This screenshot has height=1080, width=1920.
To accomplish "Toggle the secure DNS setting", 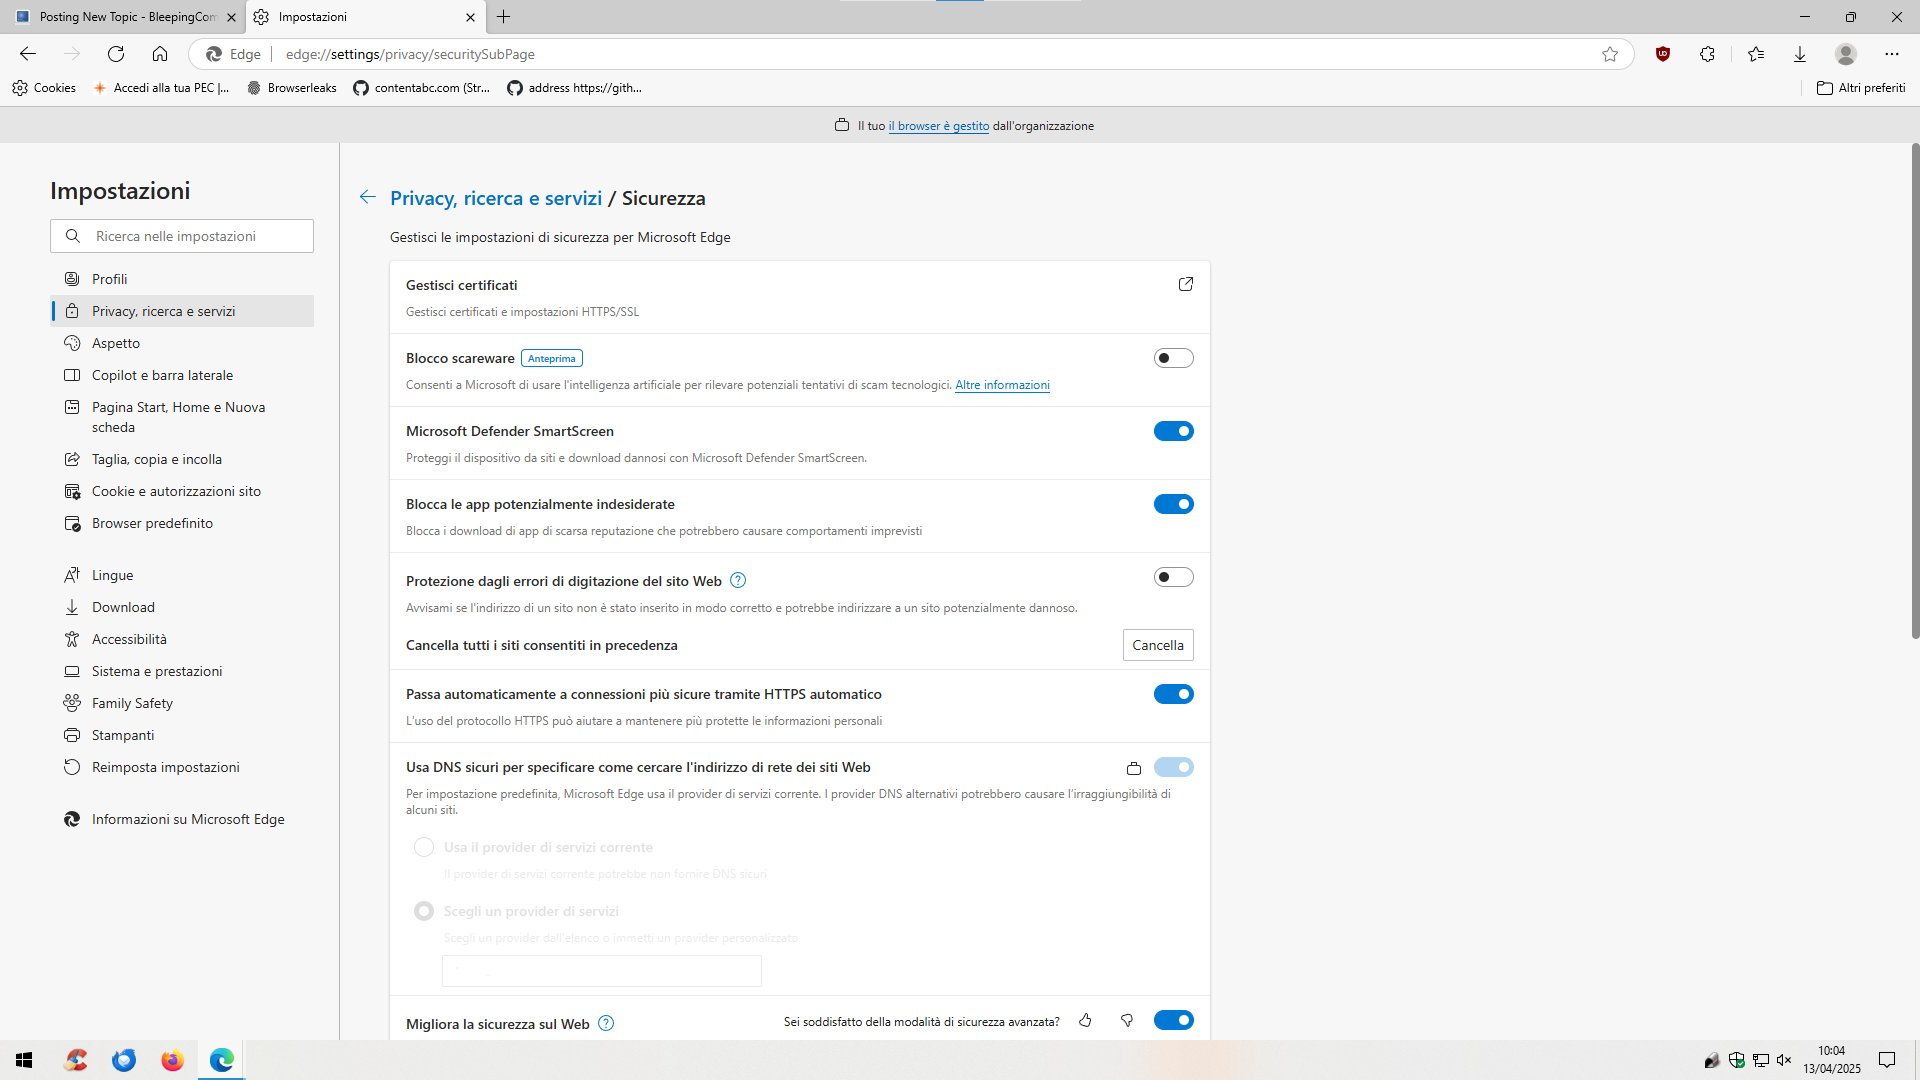I will [1174, 767].
